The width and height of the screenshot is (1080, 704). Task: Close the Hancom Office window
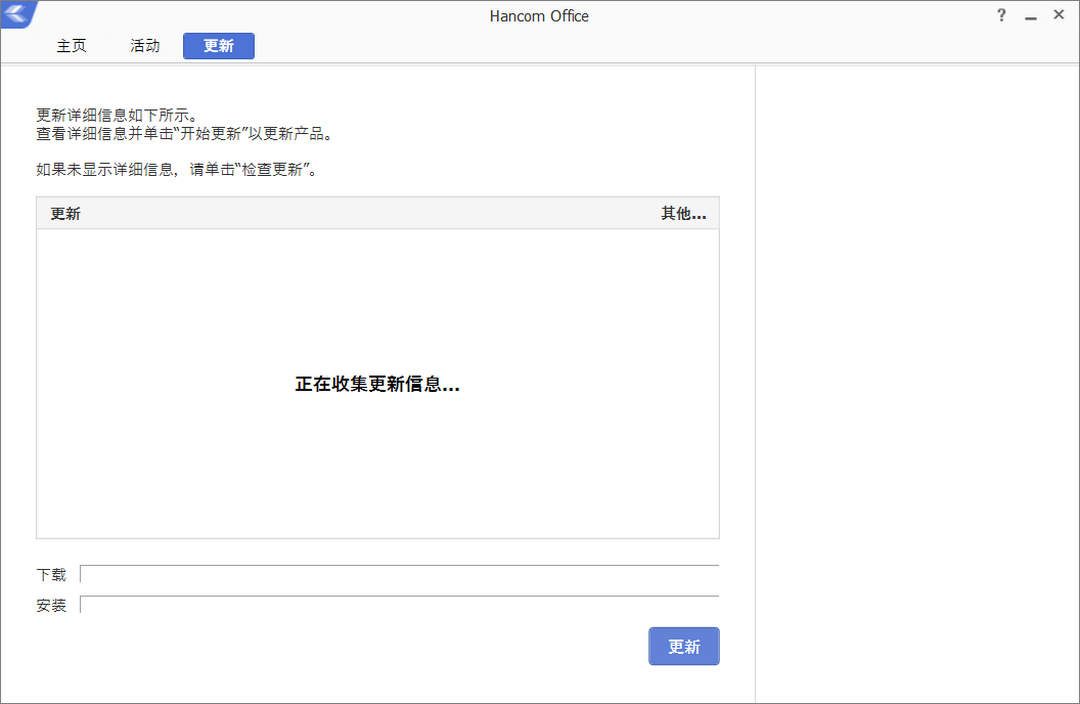click(x=1059, y=15)
